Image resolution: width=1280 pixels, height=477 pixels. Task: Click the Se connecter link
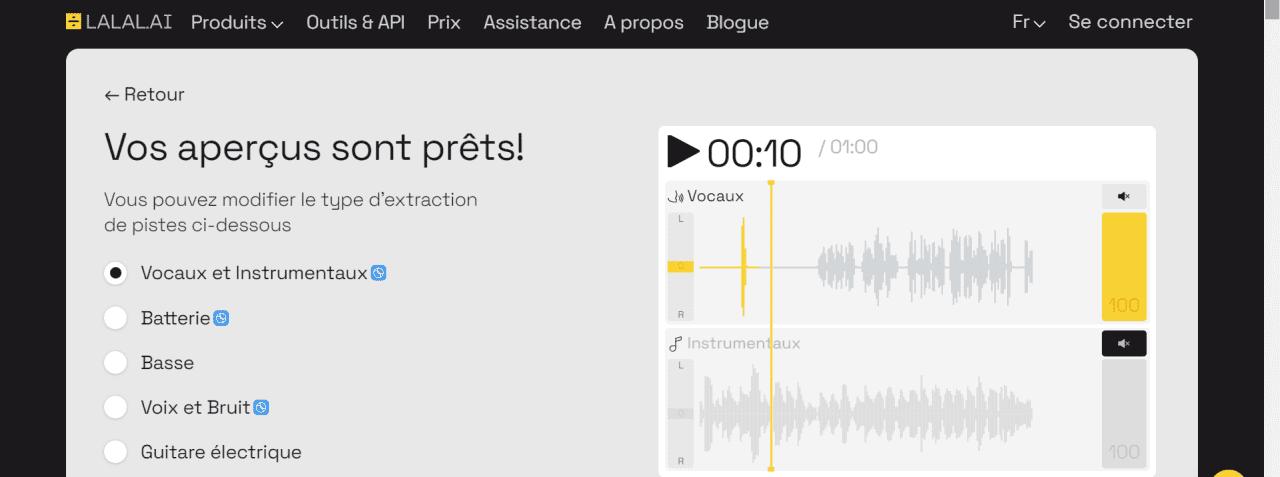[1130, 22]
